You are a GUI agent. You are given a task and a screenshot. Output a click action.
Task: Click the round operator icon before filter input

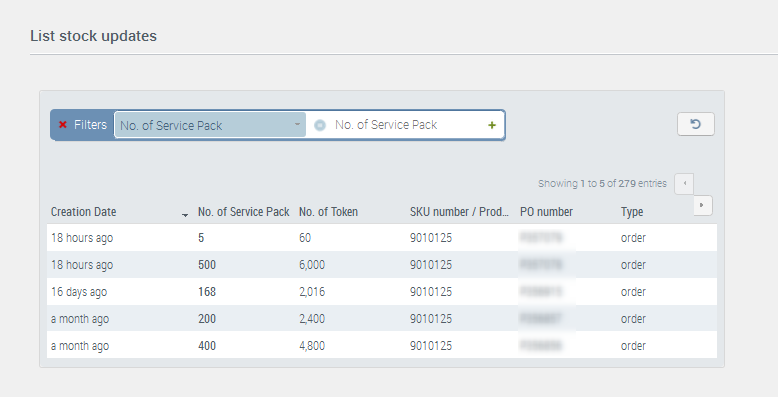coord(320,125)
